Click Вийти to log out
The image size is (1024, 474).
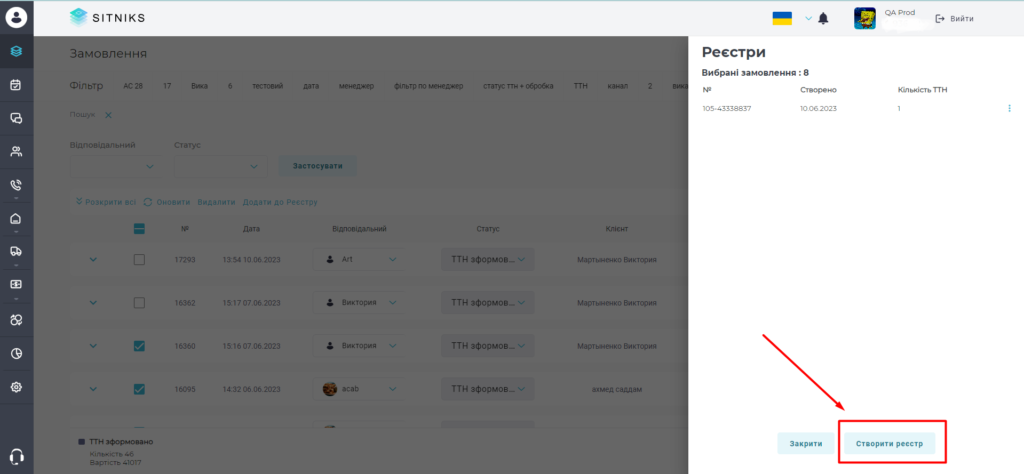click(954, 18)
